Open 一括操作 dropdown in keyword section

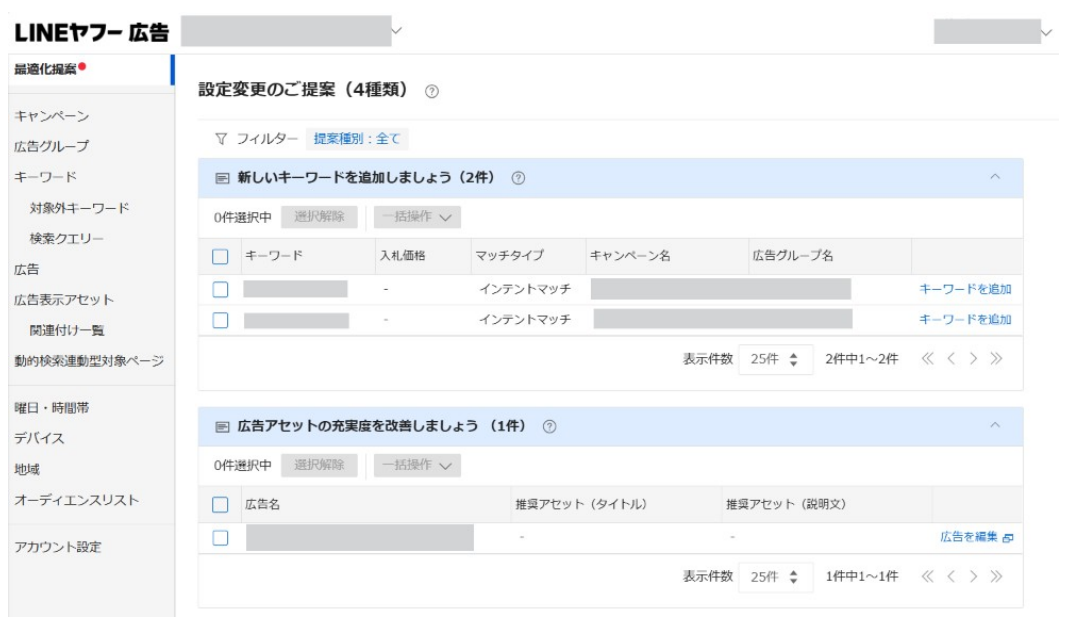[417, 217]
